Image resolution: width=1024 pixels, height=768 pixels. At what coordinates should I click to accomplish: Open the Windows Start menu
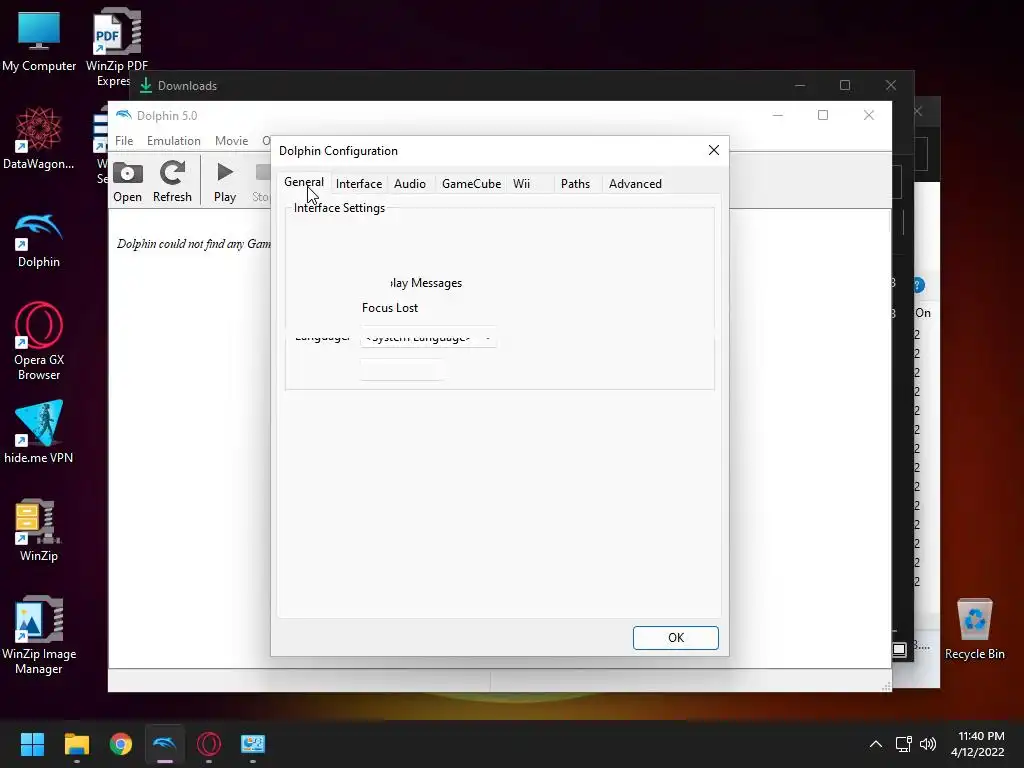point(32,744)
